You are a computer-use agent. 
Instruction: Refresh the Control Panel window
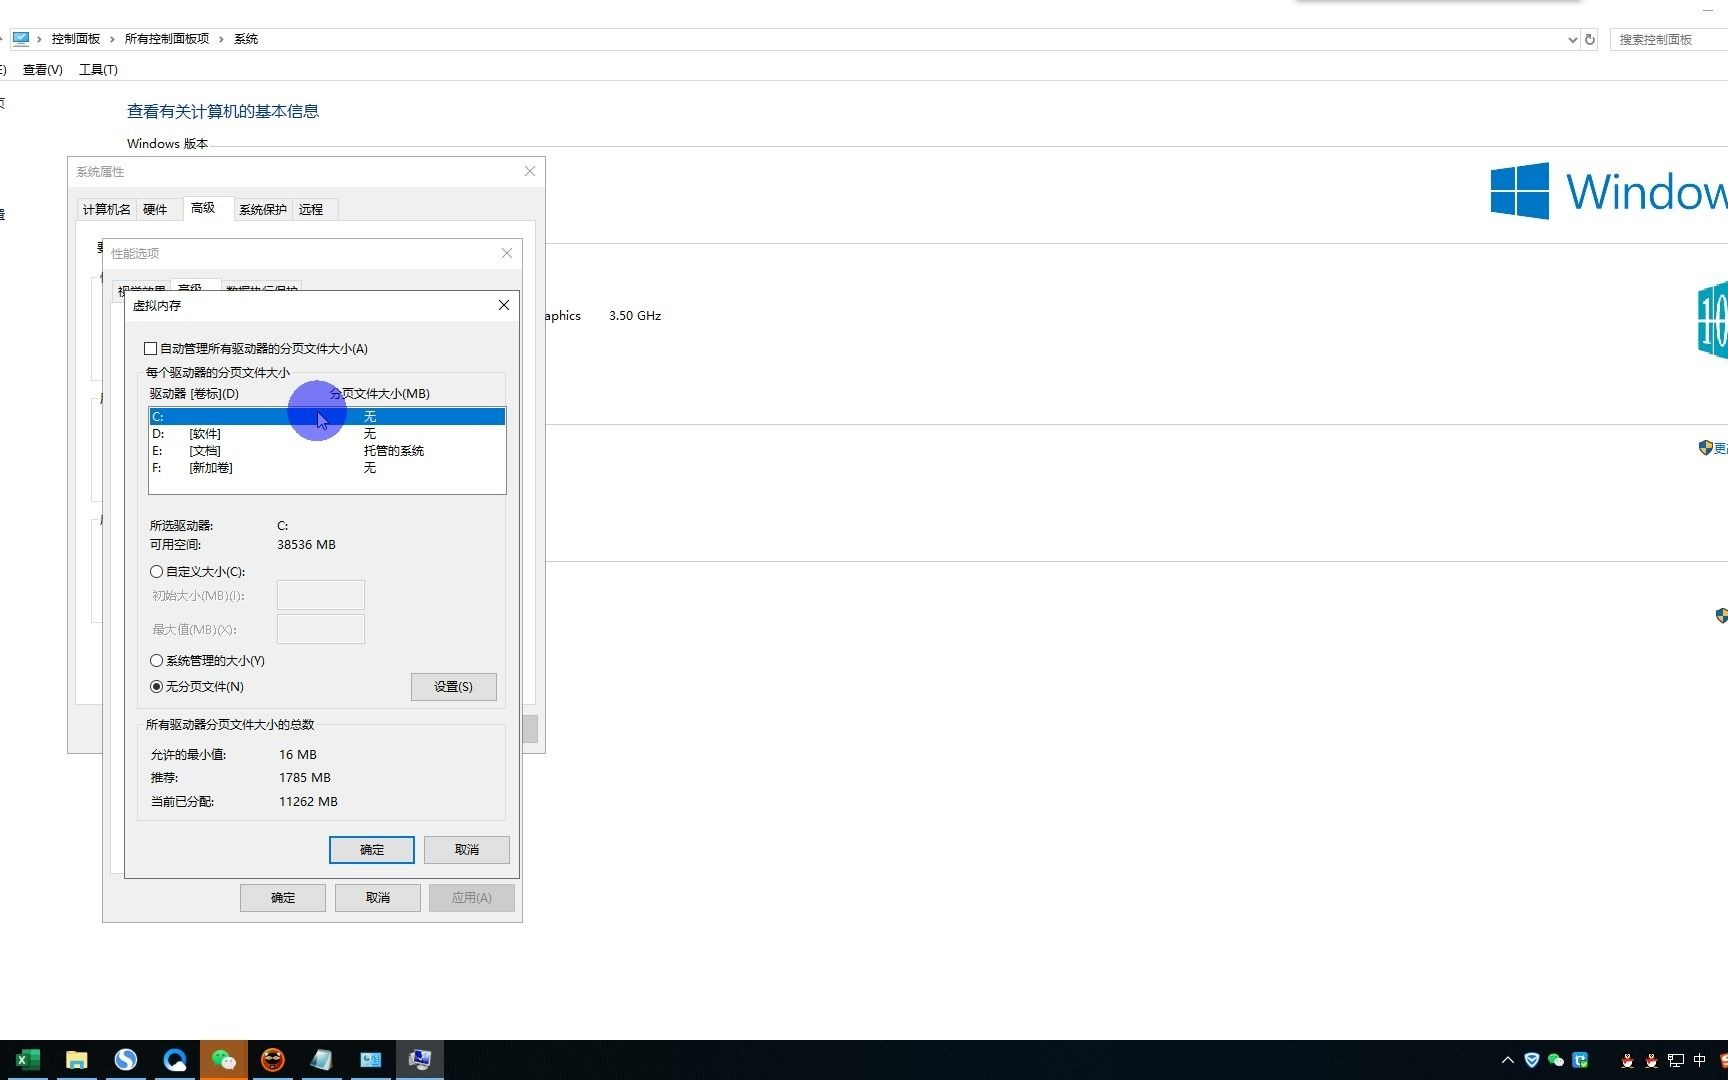click(x=1590, y=39)
